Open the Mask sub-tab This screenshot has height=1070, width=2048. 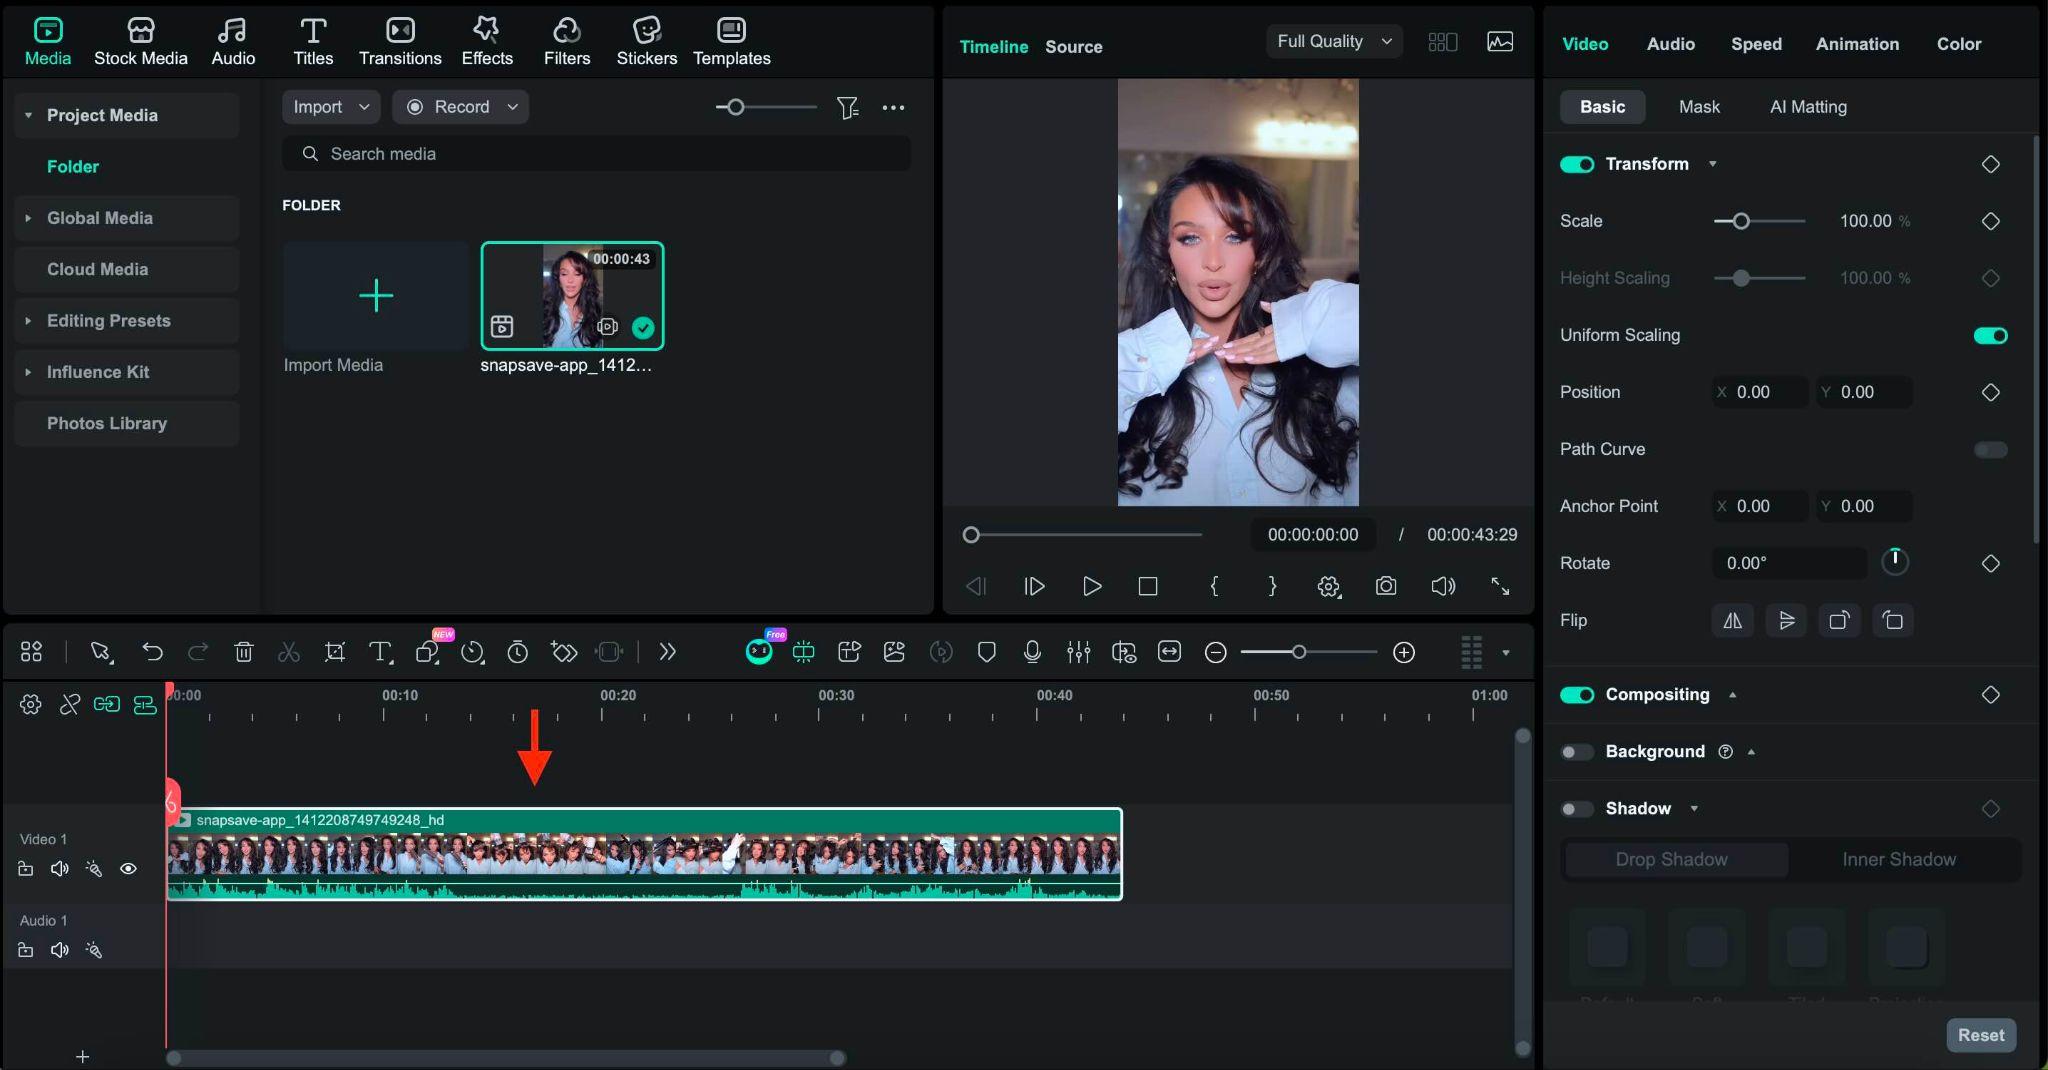click(x=1699, y=107)
